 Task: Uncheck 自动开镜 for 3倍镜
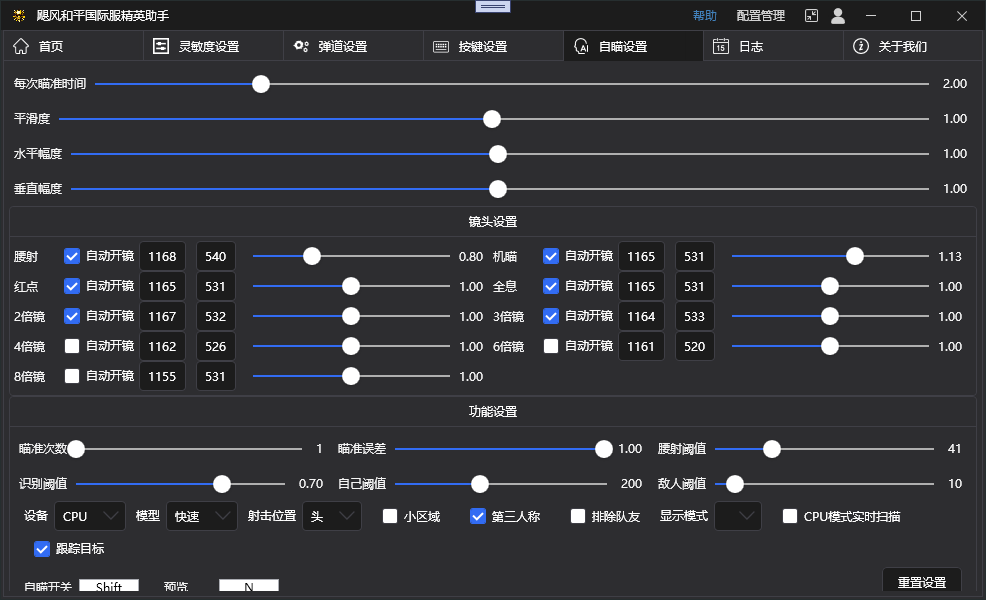551,316
